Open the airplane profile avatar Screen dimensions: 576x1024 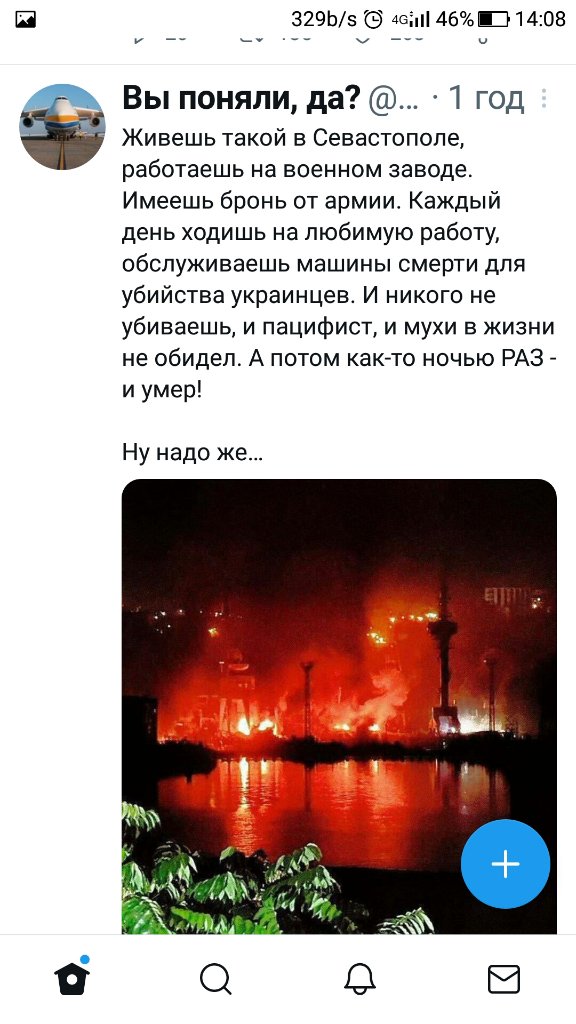(62, 127)
